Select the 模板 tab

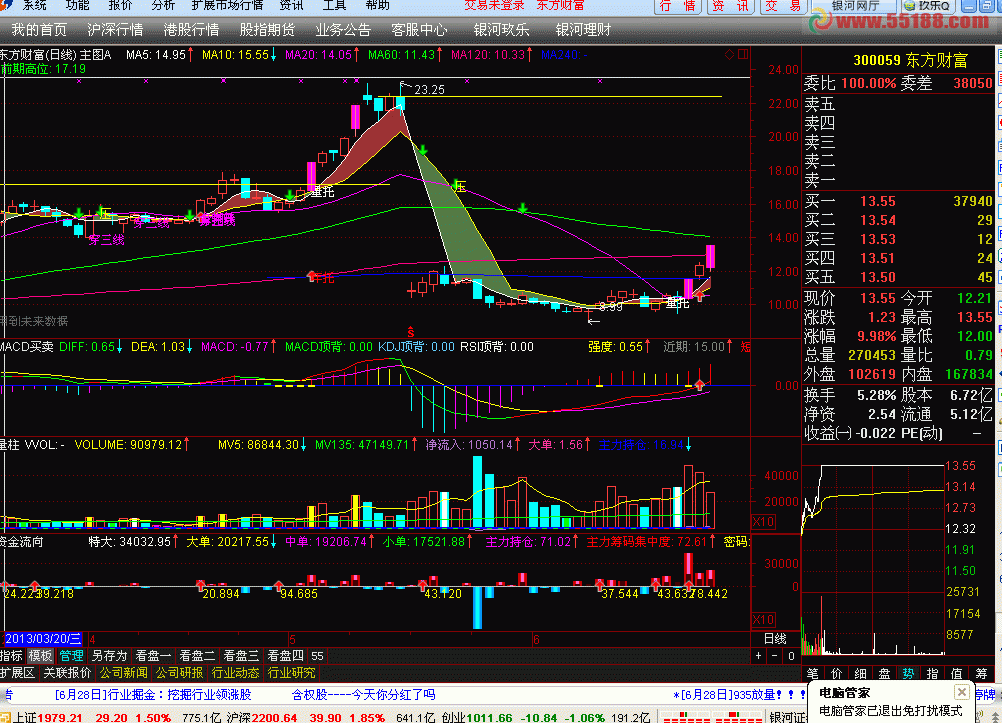click(40, 655)
